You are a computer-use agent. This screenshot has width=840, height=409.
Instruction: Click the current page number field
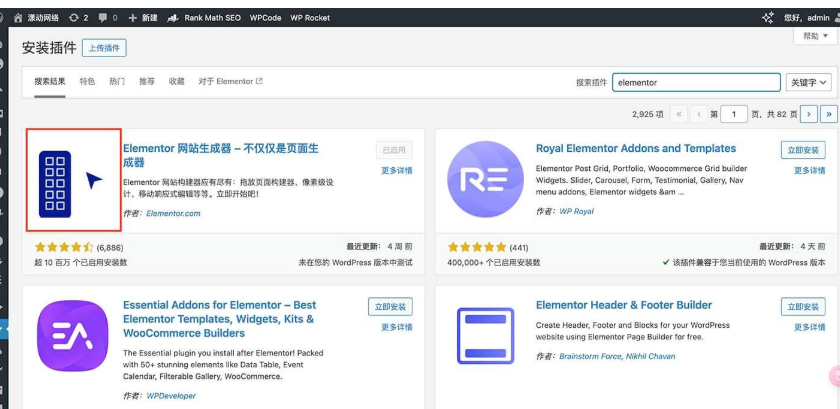[733, 114]
